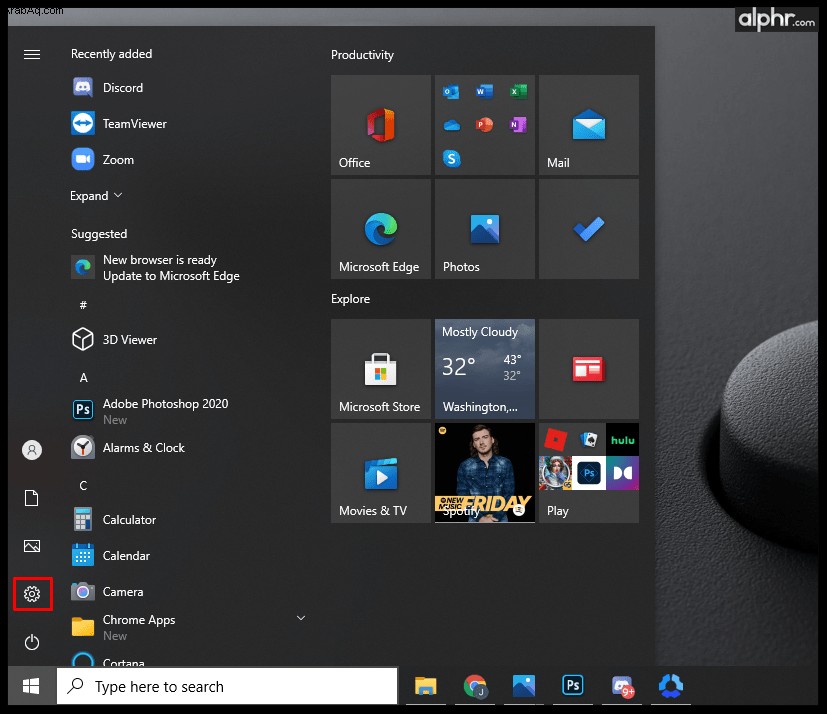827x714 pixels.
Task: Open Settings gear in Start sidebar
Action: pyautogui.click(x=32, y=594)
